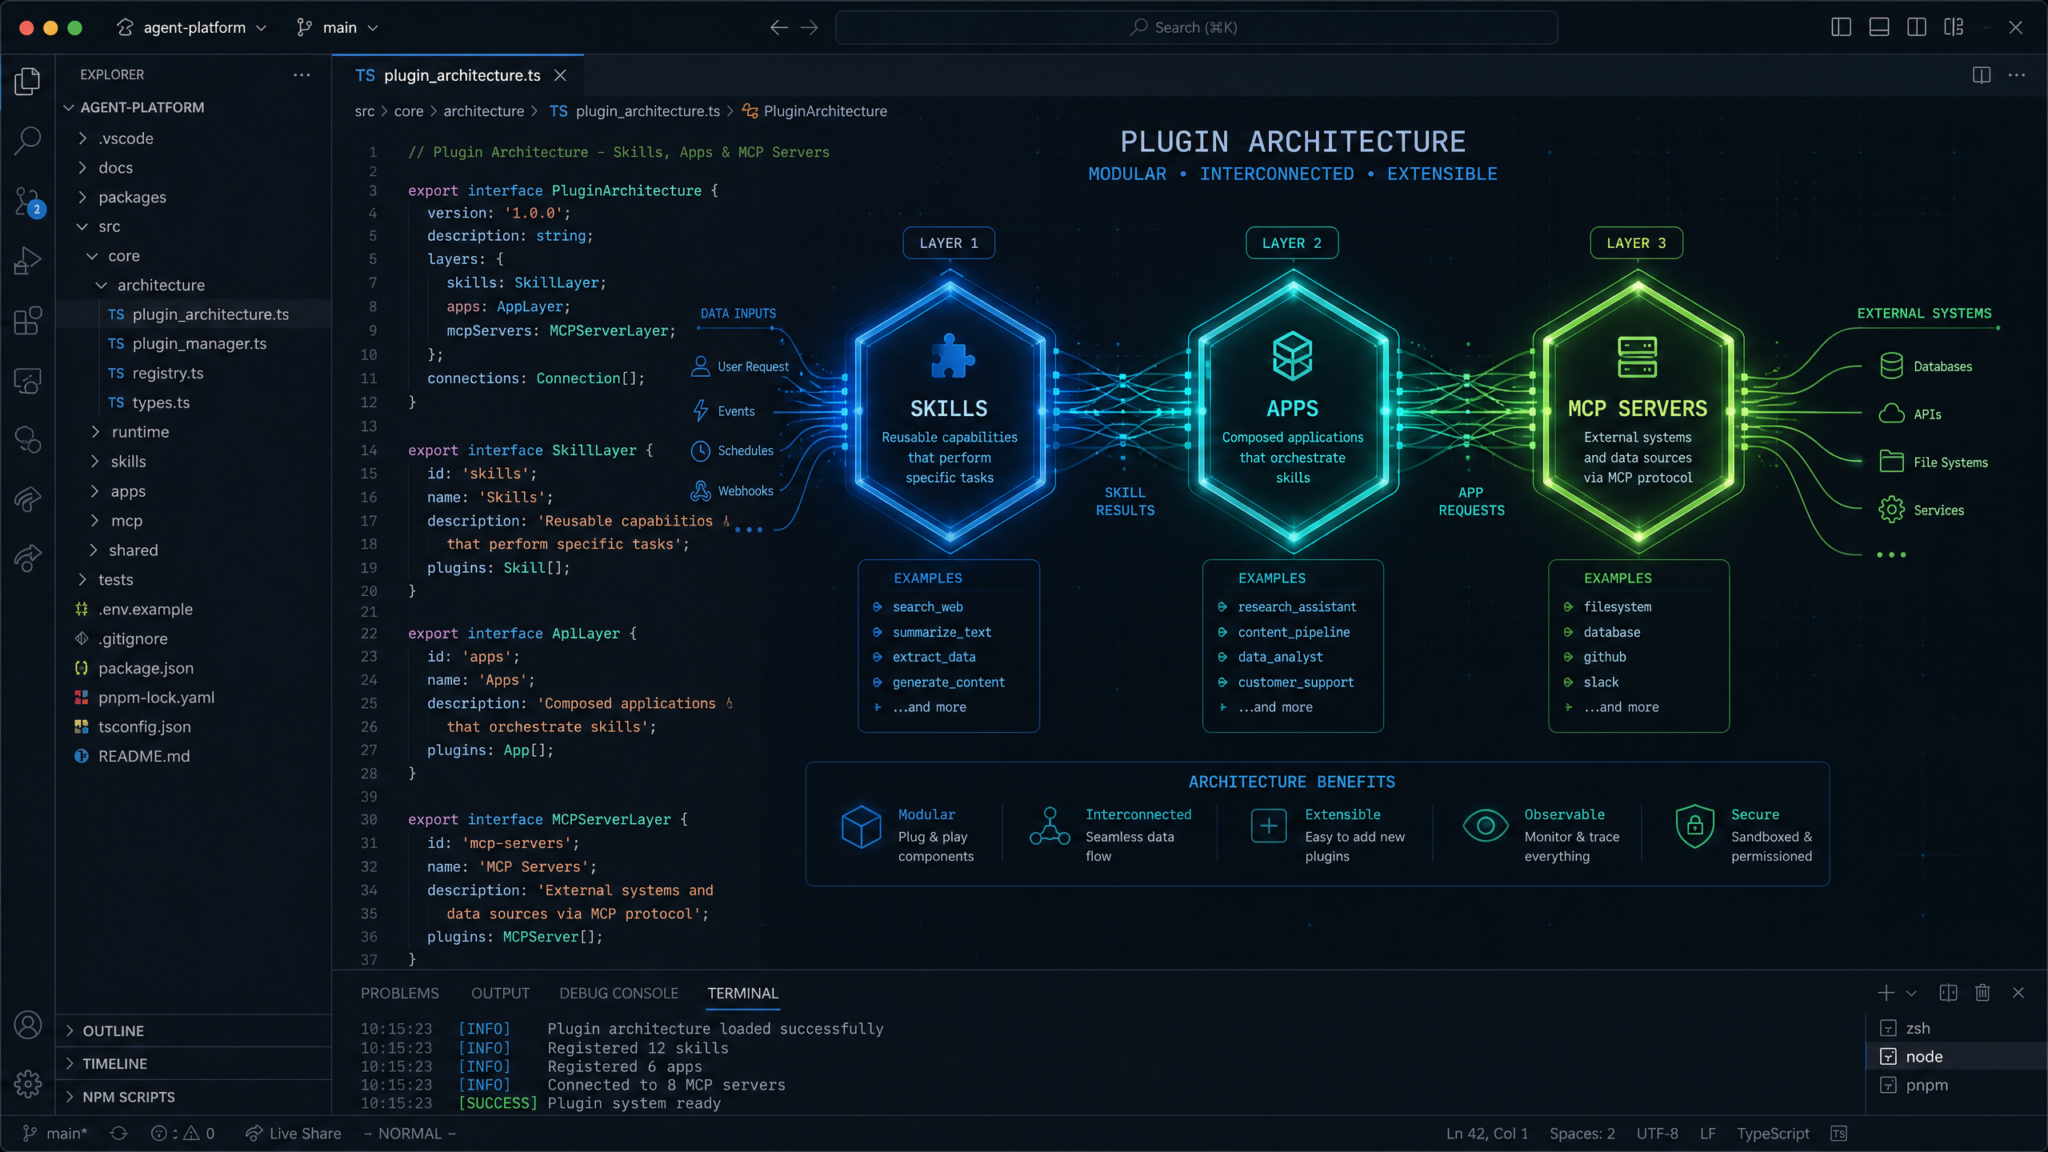Kill terminal with the trash icon
2048x1152 pixels.
click(1982, 993)
